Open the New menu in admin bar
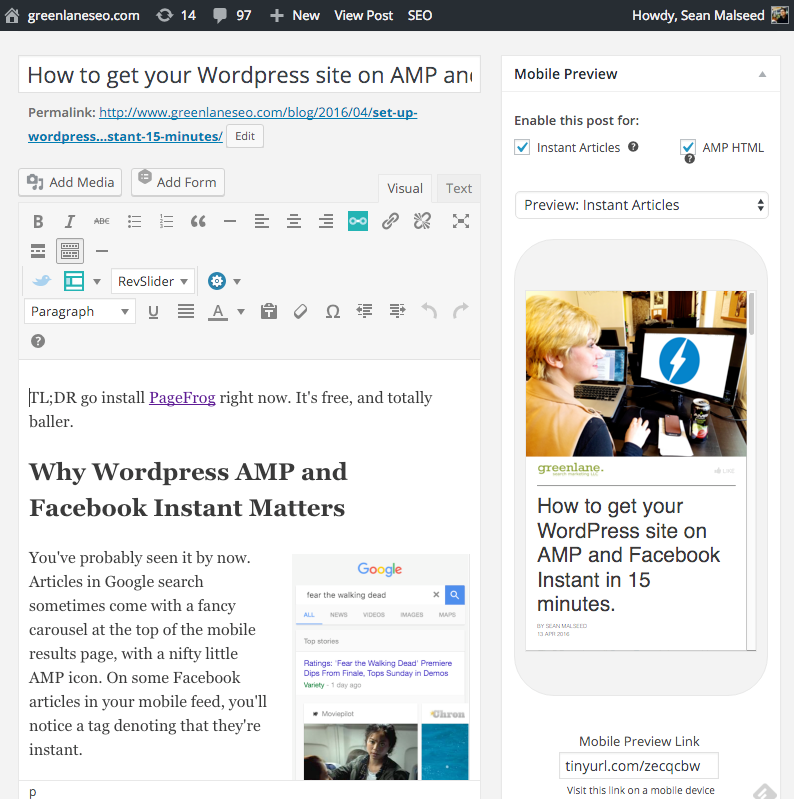The height and width of the screenshot is (799, 794). coord(295,15)
